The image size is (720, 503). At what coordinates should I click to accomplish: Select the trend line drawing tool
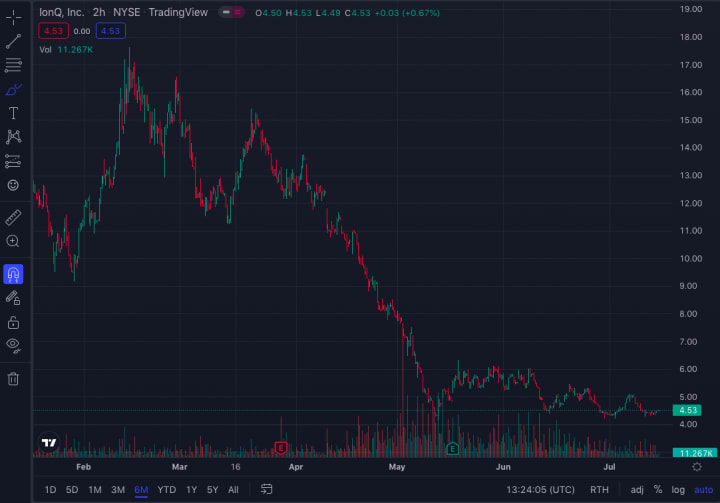click(13, 41)
